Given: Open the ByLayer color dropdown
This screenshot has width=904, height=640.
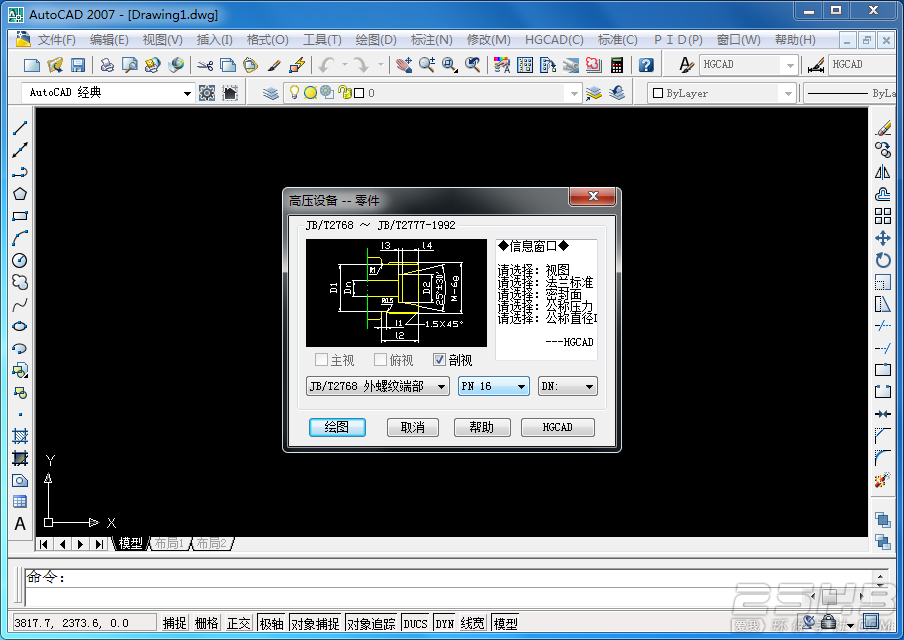Looking at the screenshot, I should 722,93.
